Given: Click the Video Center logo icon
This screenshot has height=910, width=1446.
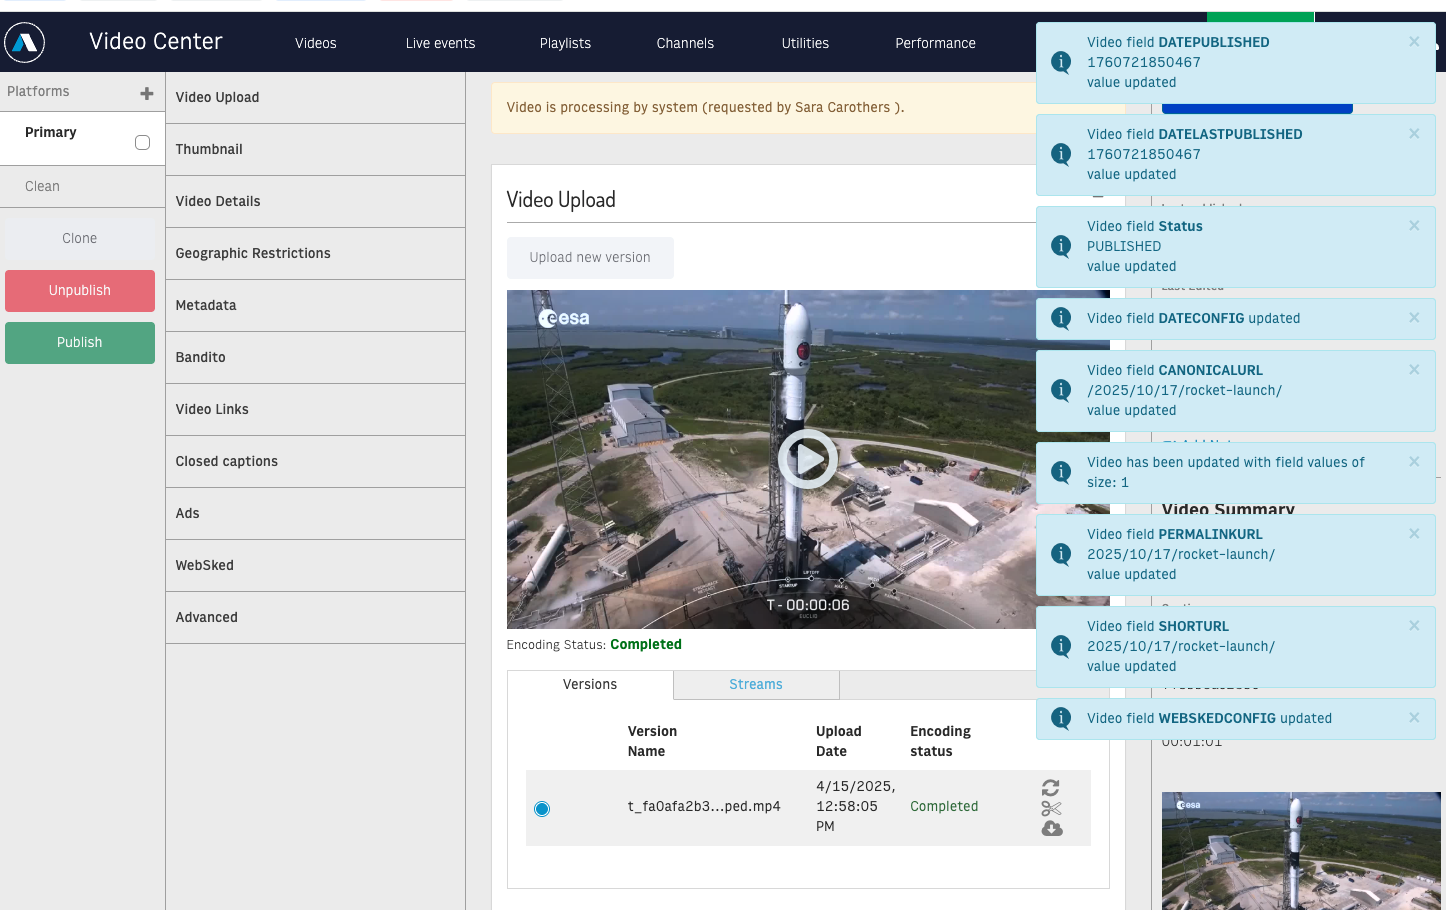Looking at the screenshot, I should pyautogui.click(x=25, y=42).
